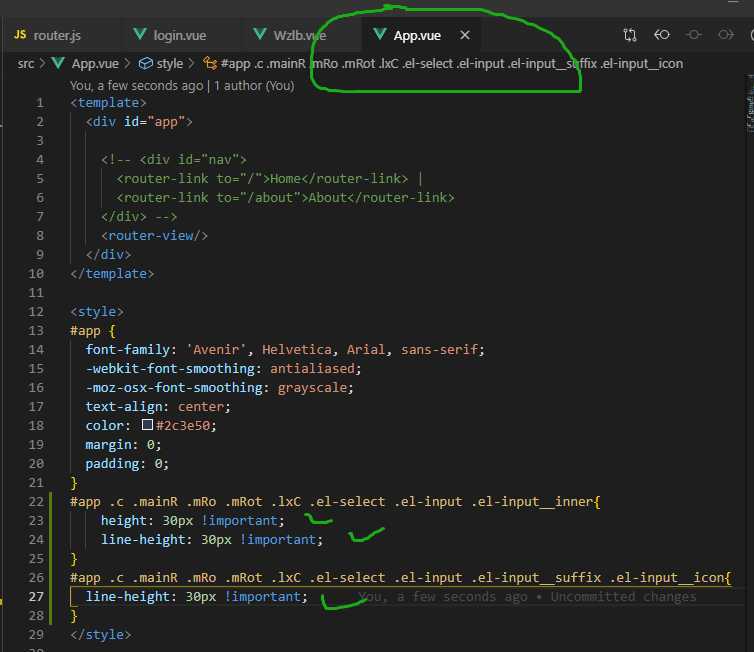Click the JS file icon on router.js tab
Image resolution: width=754 pixels, height=652 pixels.
click(20, 35)
